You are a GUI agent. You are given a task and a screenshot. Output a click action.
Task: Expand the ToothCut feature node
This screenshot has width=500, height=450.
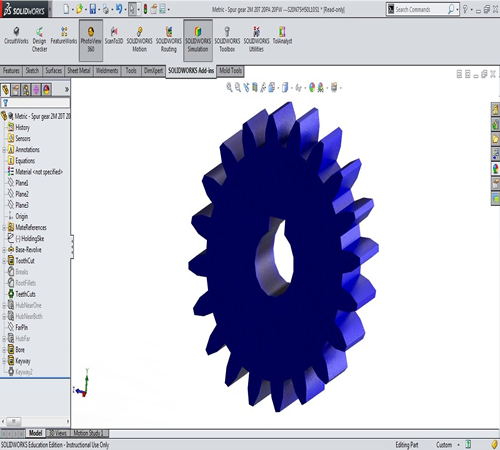click(4, 261)
